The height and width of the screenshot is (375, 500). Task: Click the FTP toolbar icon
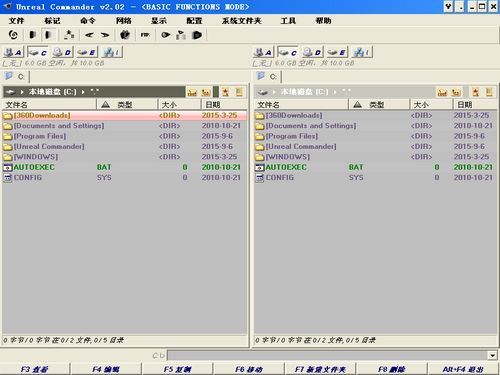pos(145,35)
